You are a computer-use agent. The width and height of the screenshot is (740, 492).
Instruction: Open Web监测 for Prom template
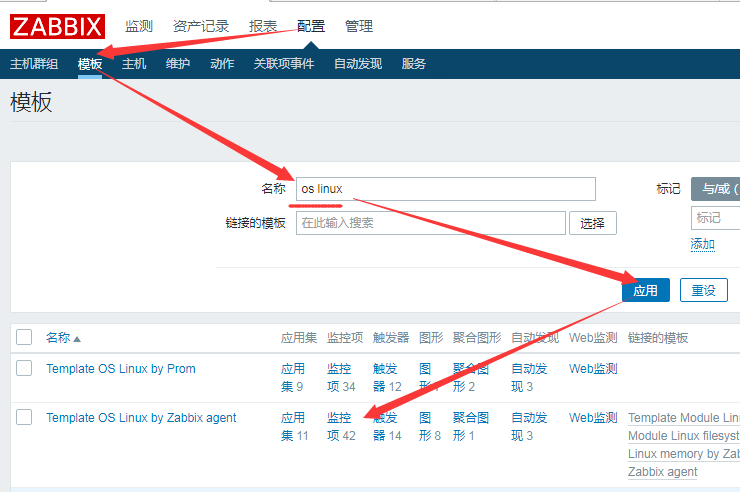pos(593,368)
